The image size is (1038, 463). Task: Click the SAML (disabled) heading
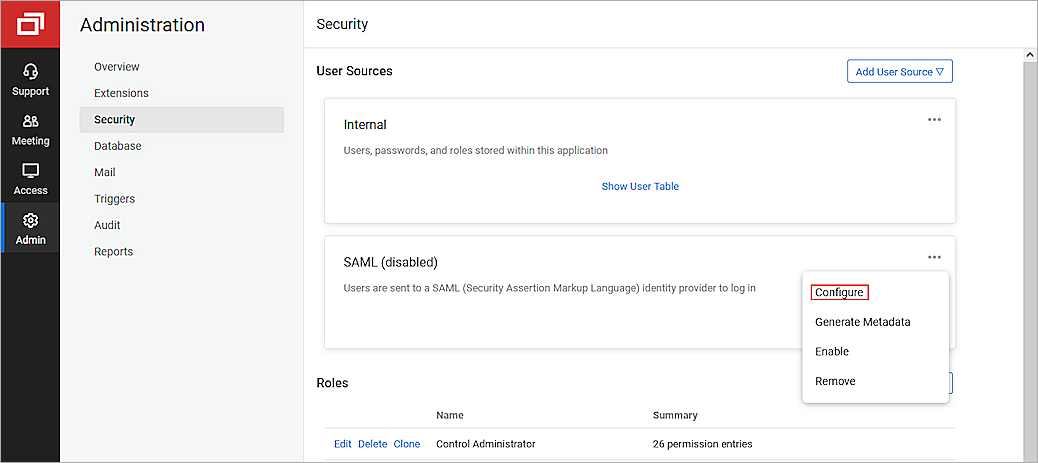pyautogui.click(x=391, y=262)
